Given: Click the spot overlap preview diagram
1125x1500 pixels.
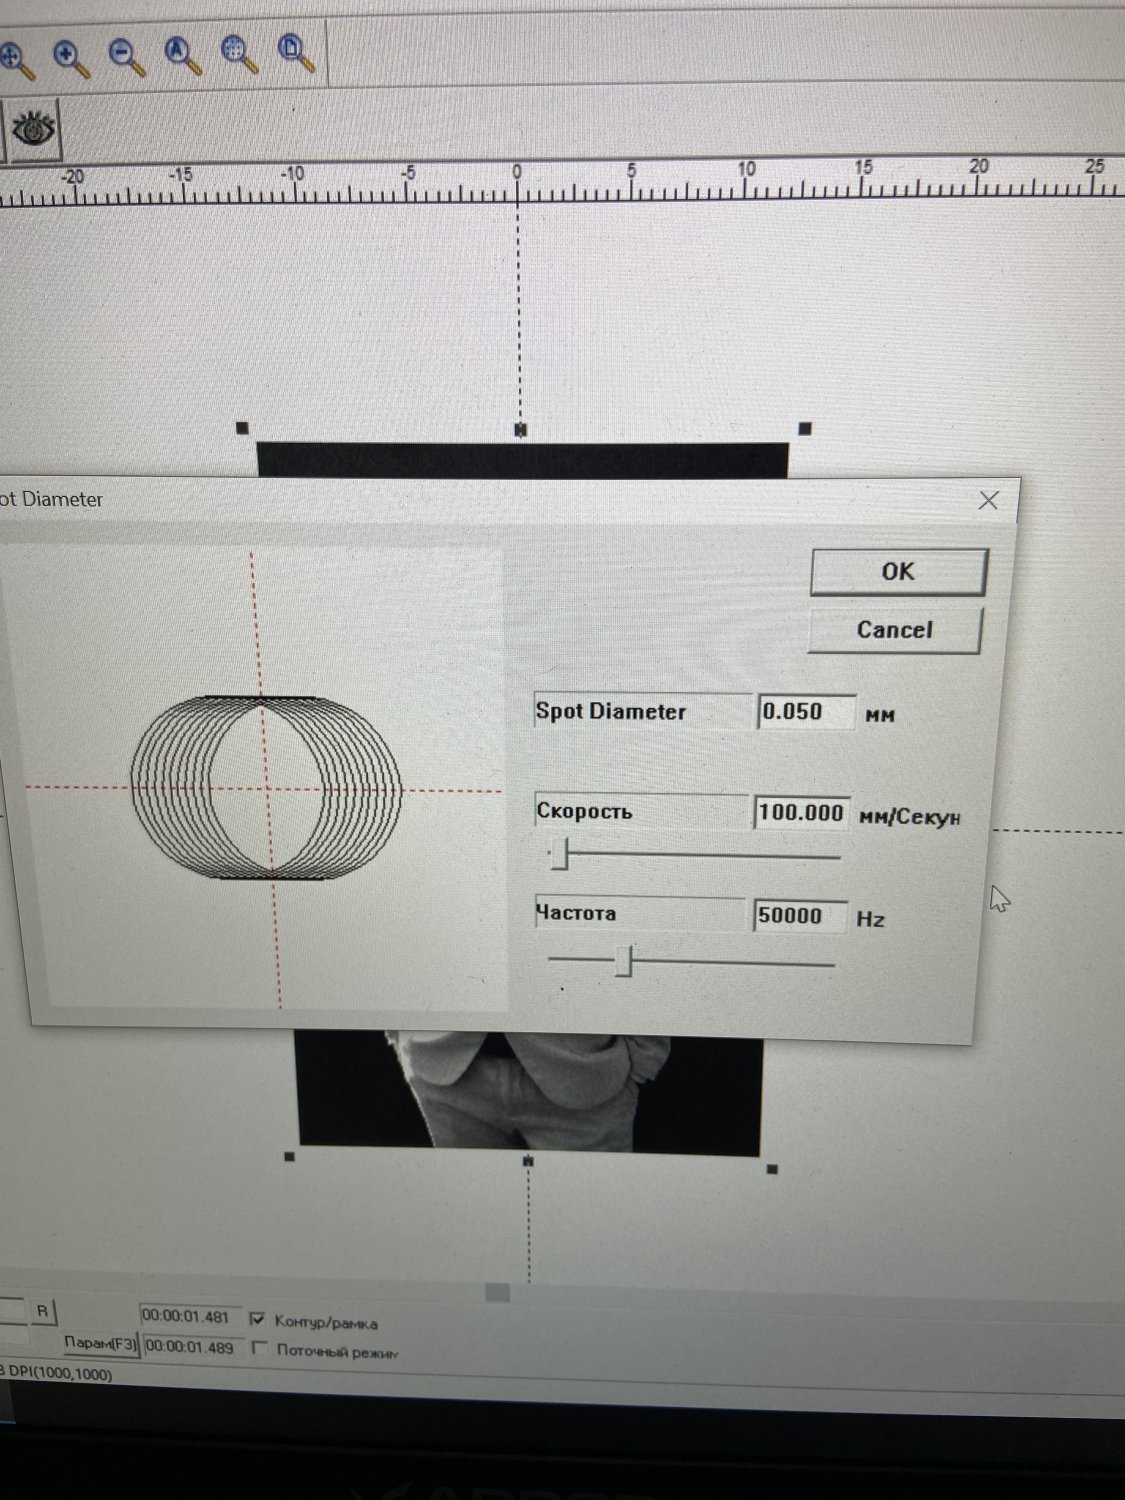Looking at the screenshot, I should point(265,787).
